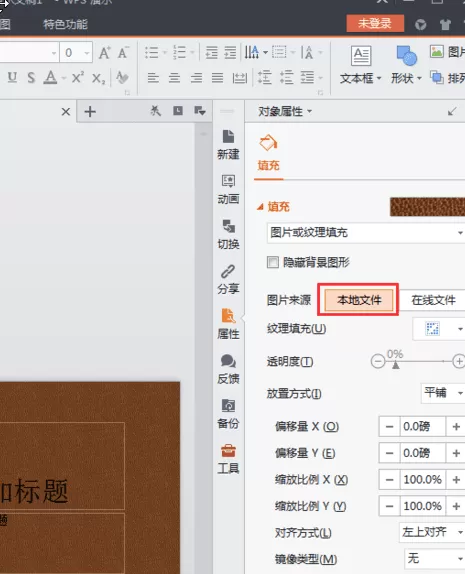Collapse the object properties panel arrow
Screen dimensions: 465x574
(452, 111)
